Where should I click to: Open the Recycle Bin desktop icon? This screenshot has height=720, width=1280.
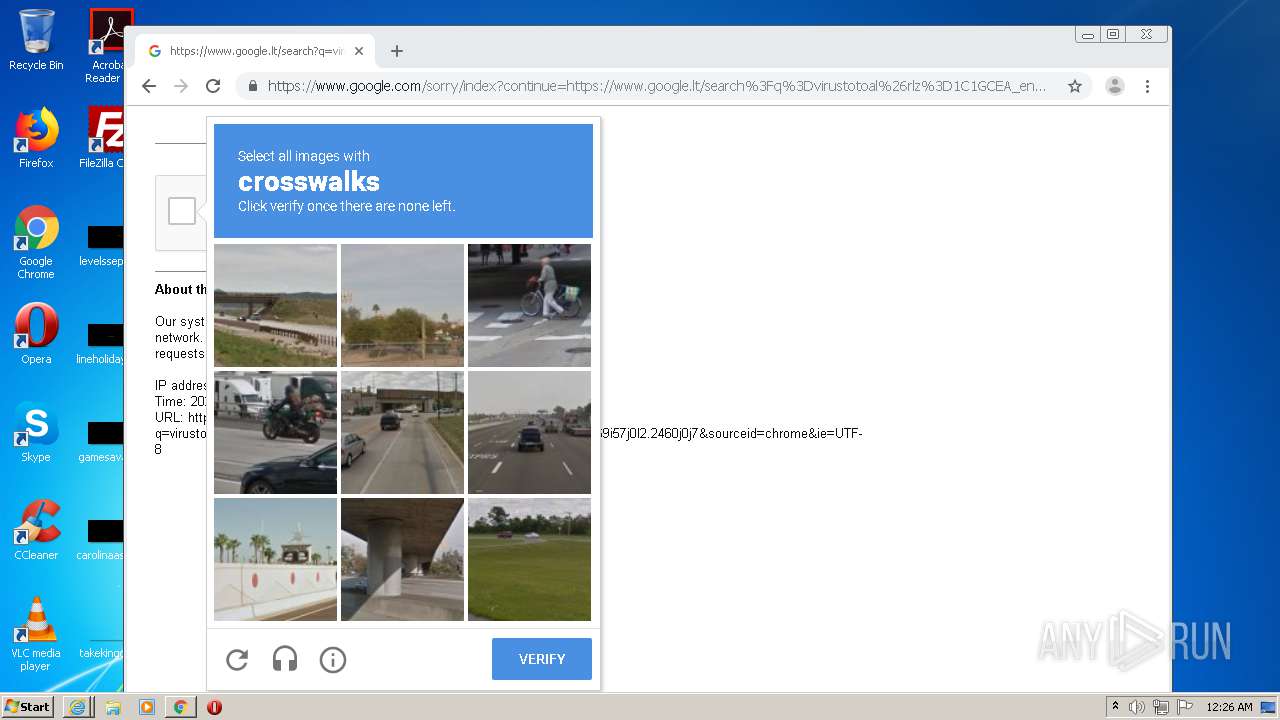[x=36, y=40]
